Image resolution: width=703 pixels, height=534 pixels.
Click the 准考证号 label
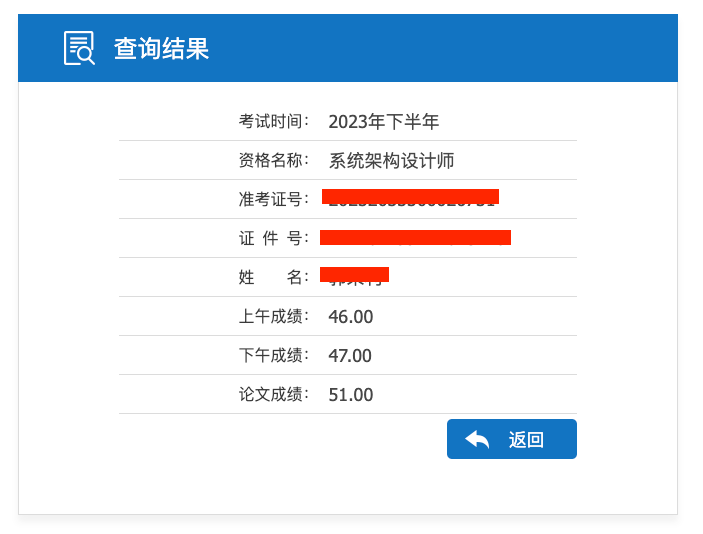coord(273,199)
